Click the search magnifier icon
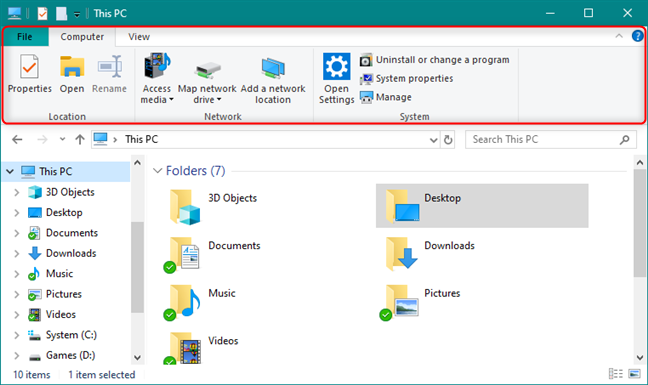This screenshot has width=648, height=385. [x=624, y=140]
